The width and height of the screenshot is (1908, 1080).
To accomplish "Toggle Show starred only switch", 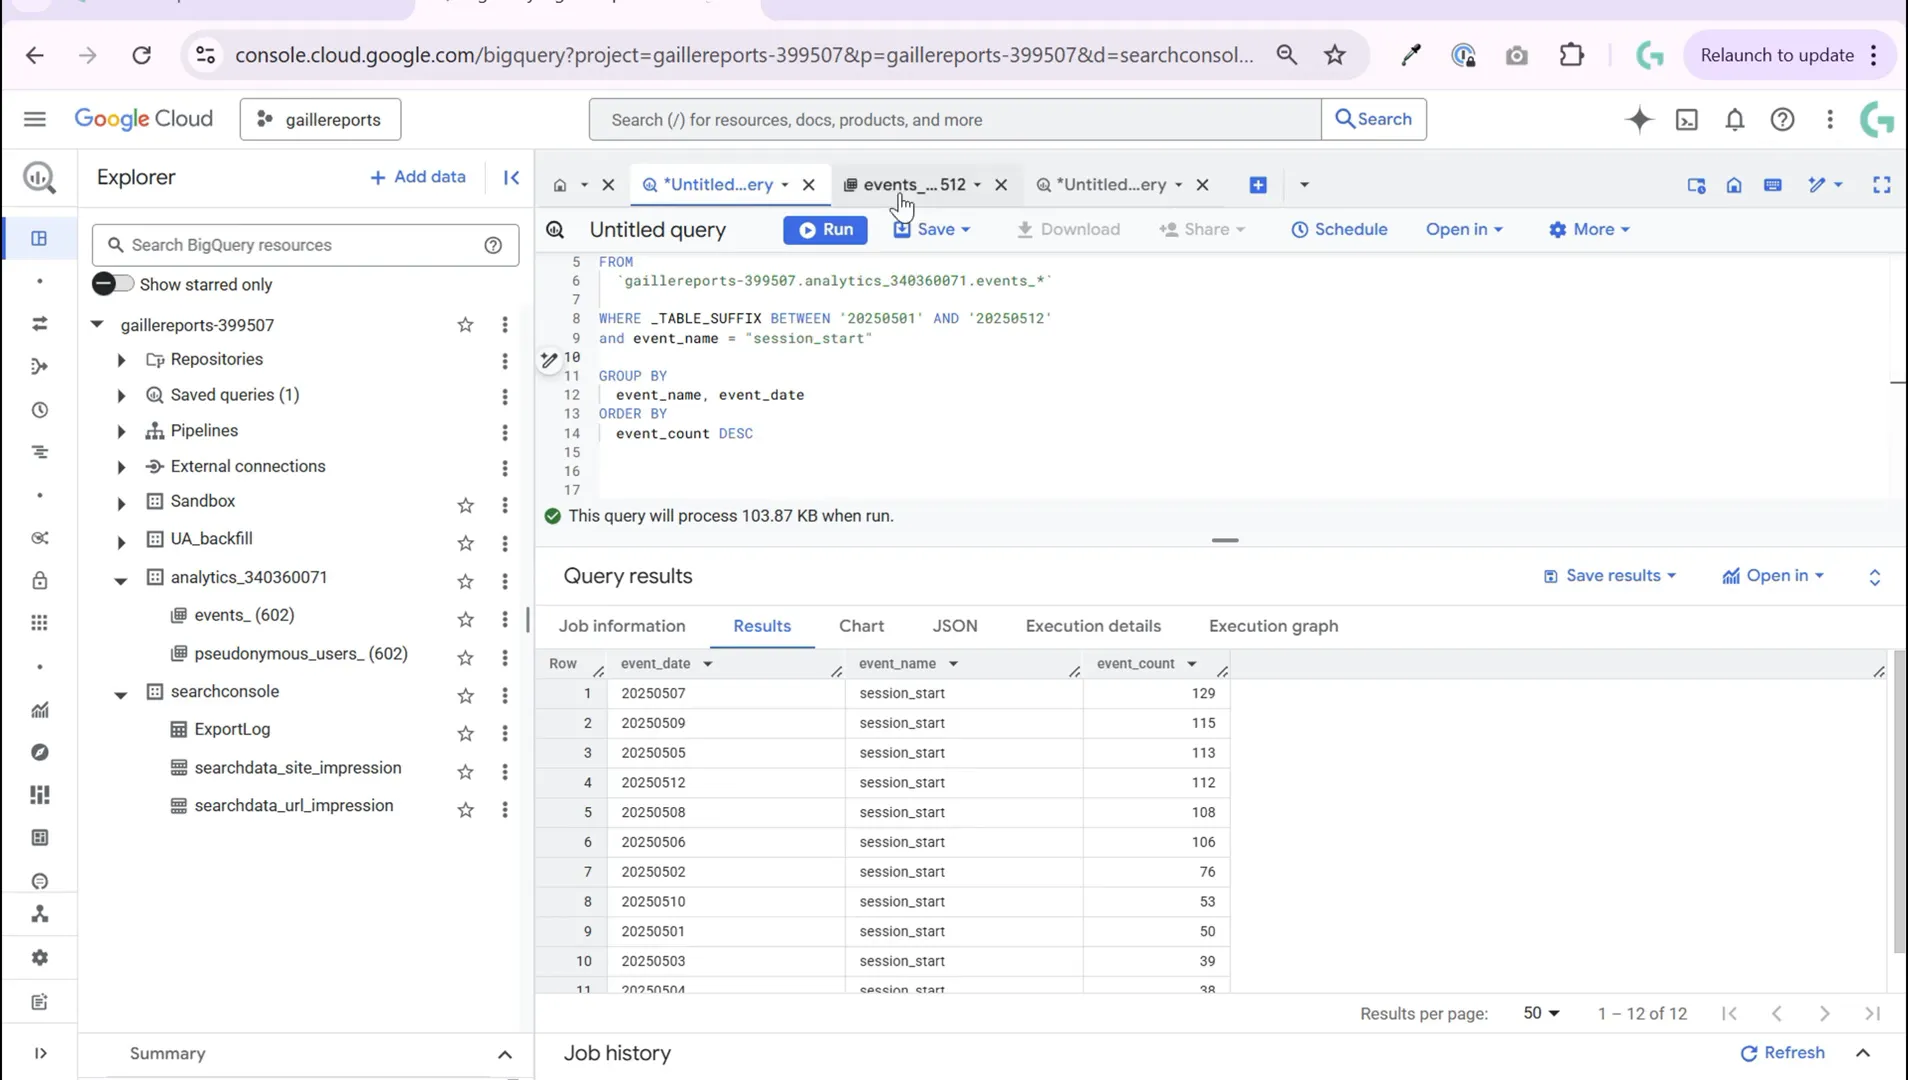I will click(112, 284).
